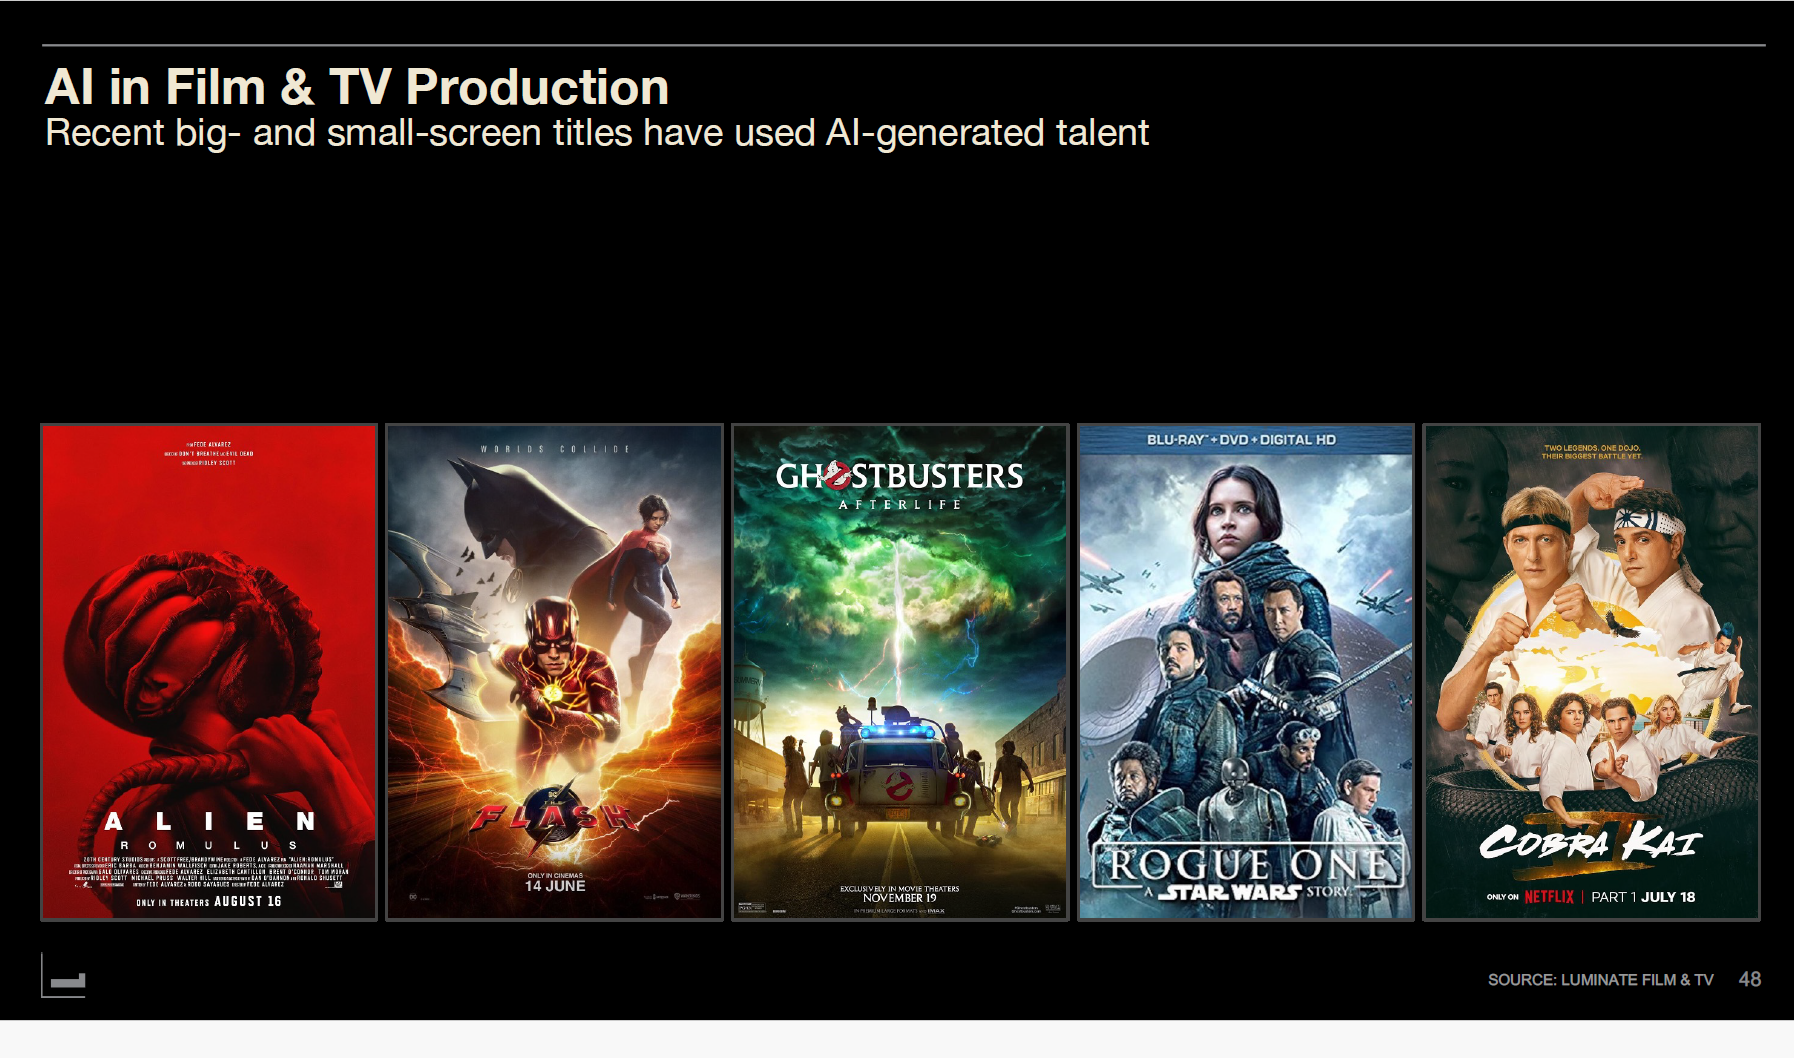The height and width of the screenshot is (1058, 1794).
Task: Click the "SOURCE: LUMINATE FILM & TV" text
Action: point(1600,980)
